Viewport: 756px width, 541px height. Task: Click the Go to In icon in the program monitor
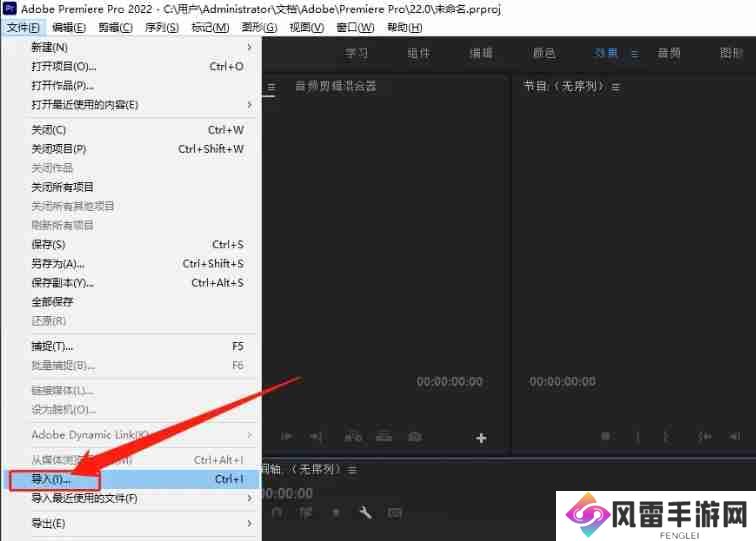(x=704, y=436)
